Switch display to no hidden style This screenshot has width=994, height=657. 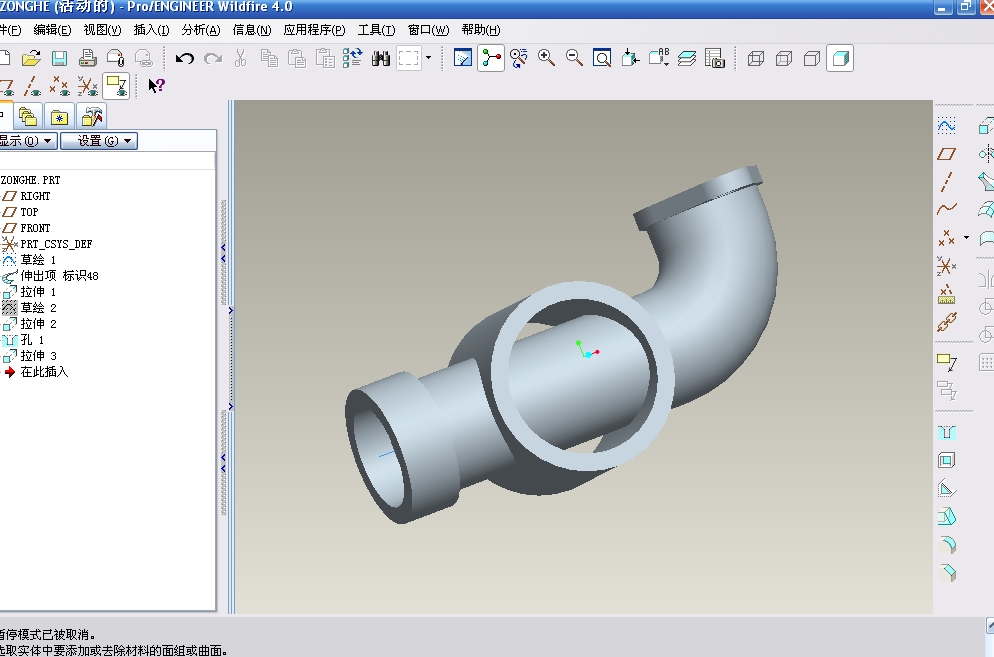pyautogui.click(x=811, y=59)
